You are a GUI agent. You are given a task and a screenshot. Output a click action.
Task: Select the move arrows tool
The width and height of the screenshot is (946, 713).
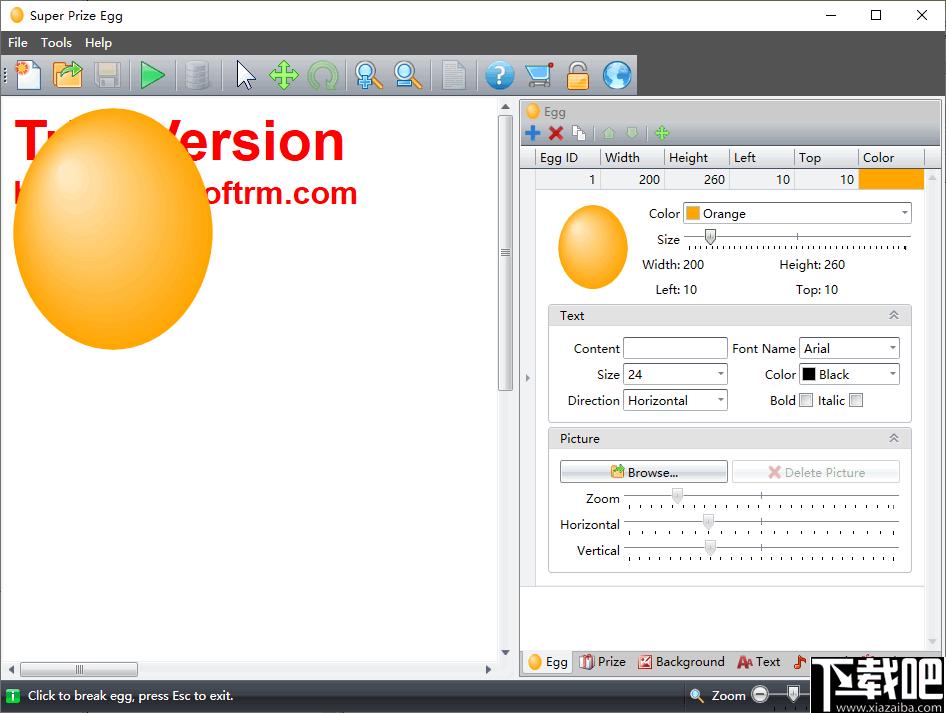tap(283, 75)
